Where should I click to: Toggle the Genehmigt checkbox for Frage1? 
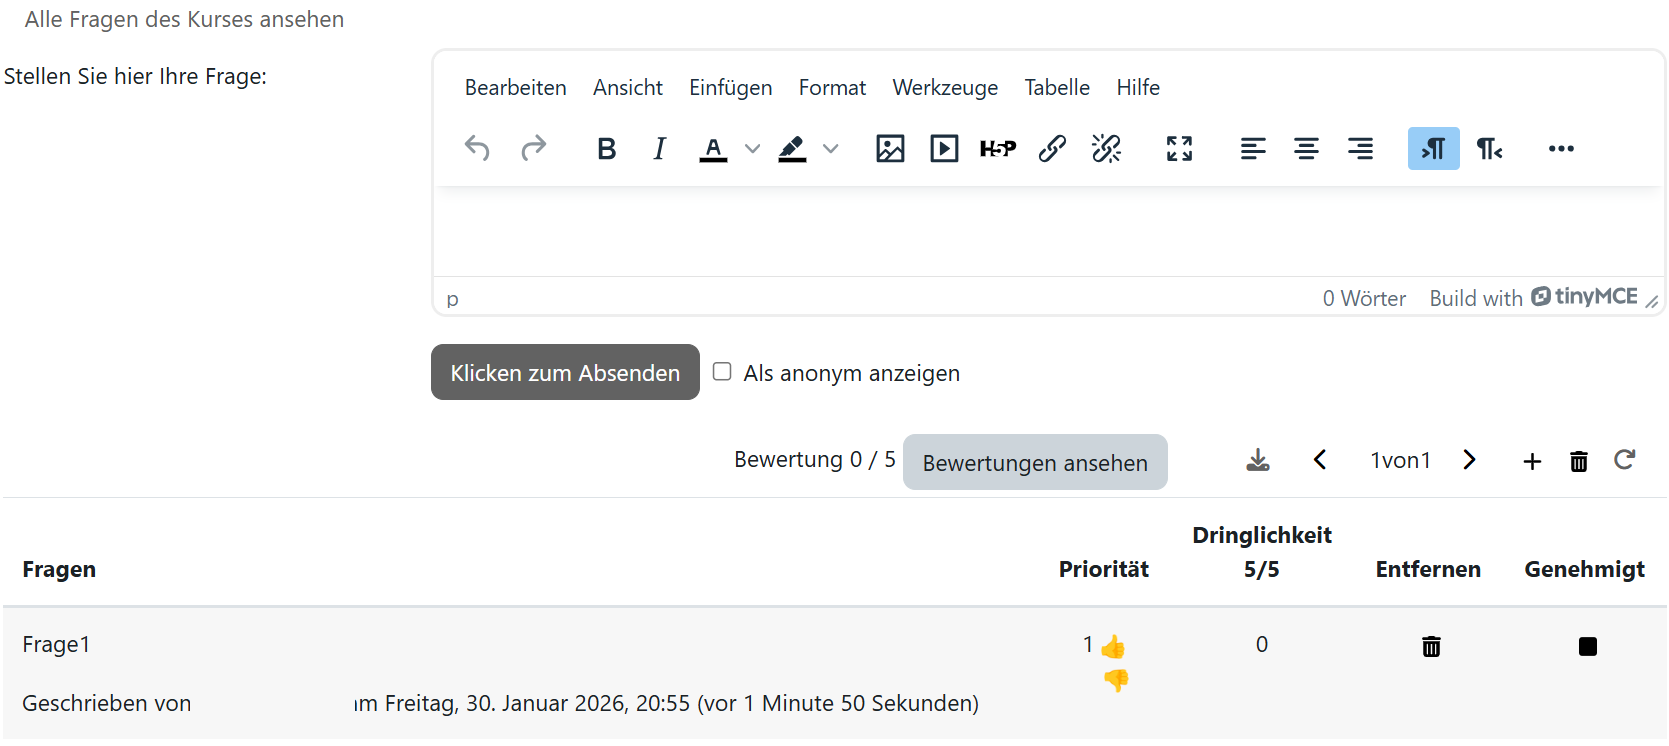pos(1587,647)
